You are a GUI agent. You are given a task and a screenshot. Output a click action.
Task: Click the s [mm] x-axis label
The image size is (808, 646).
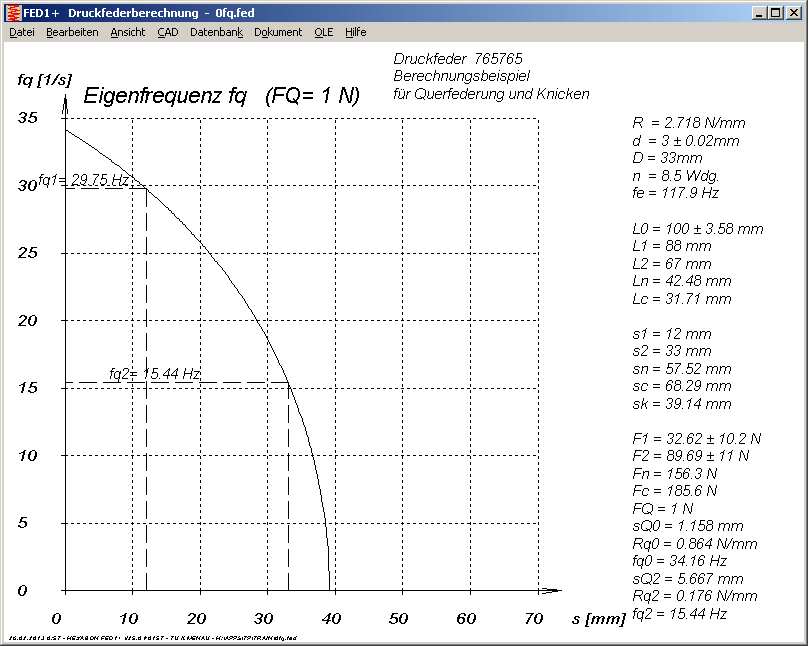coord(599,617)
